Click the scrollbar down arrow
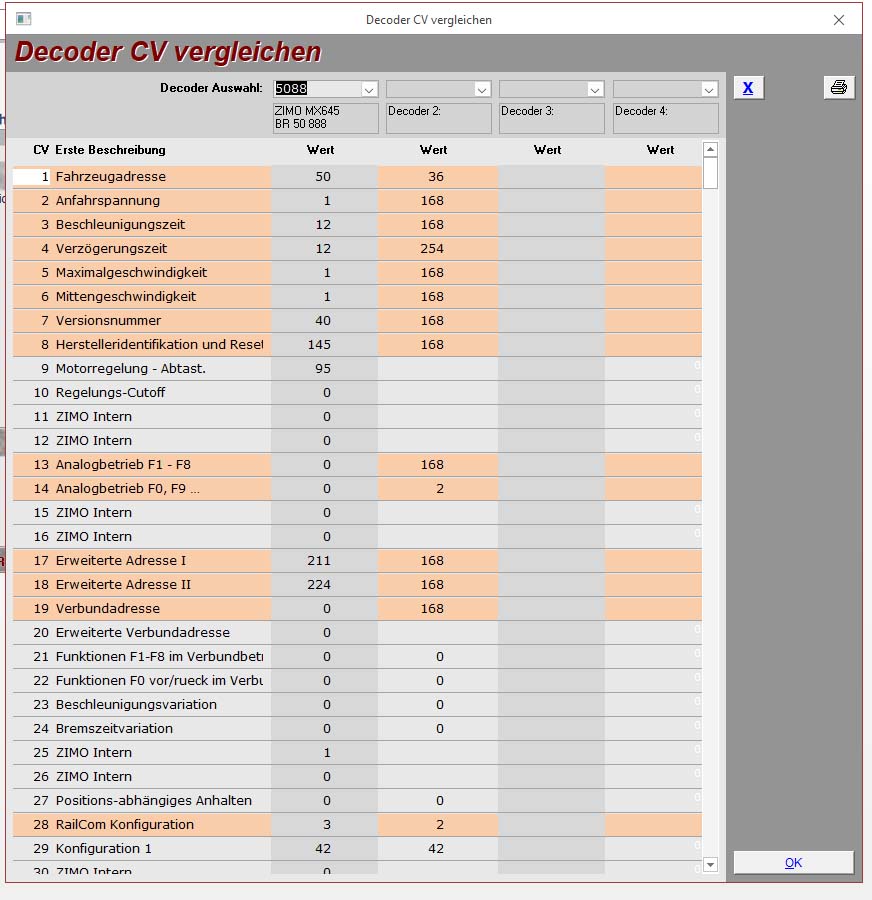872x900 pixels. point(710,864)
